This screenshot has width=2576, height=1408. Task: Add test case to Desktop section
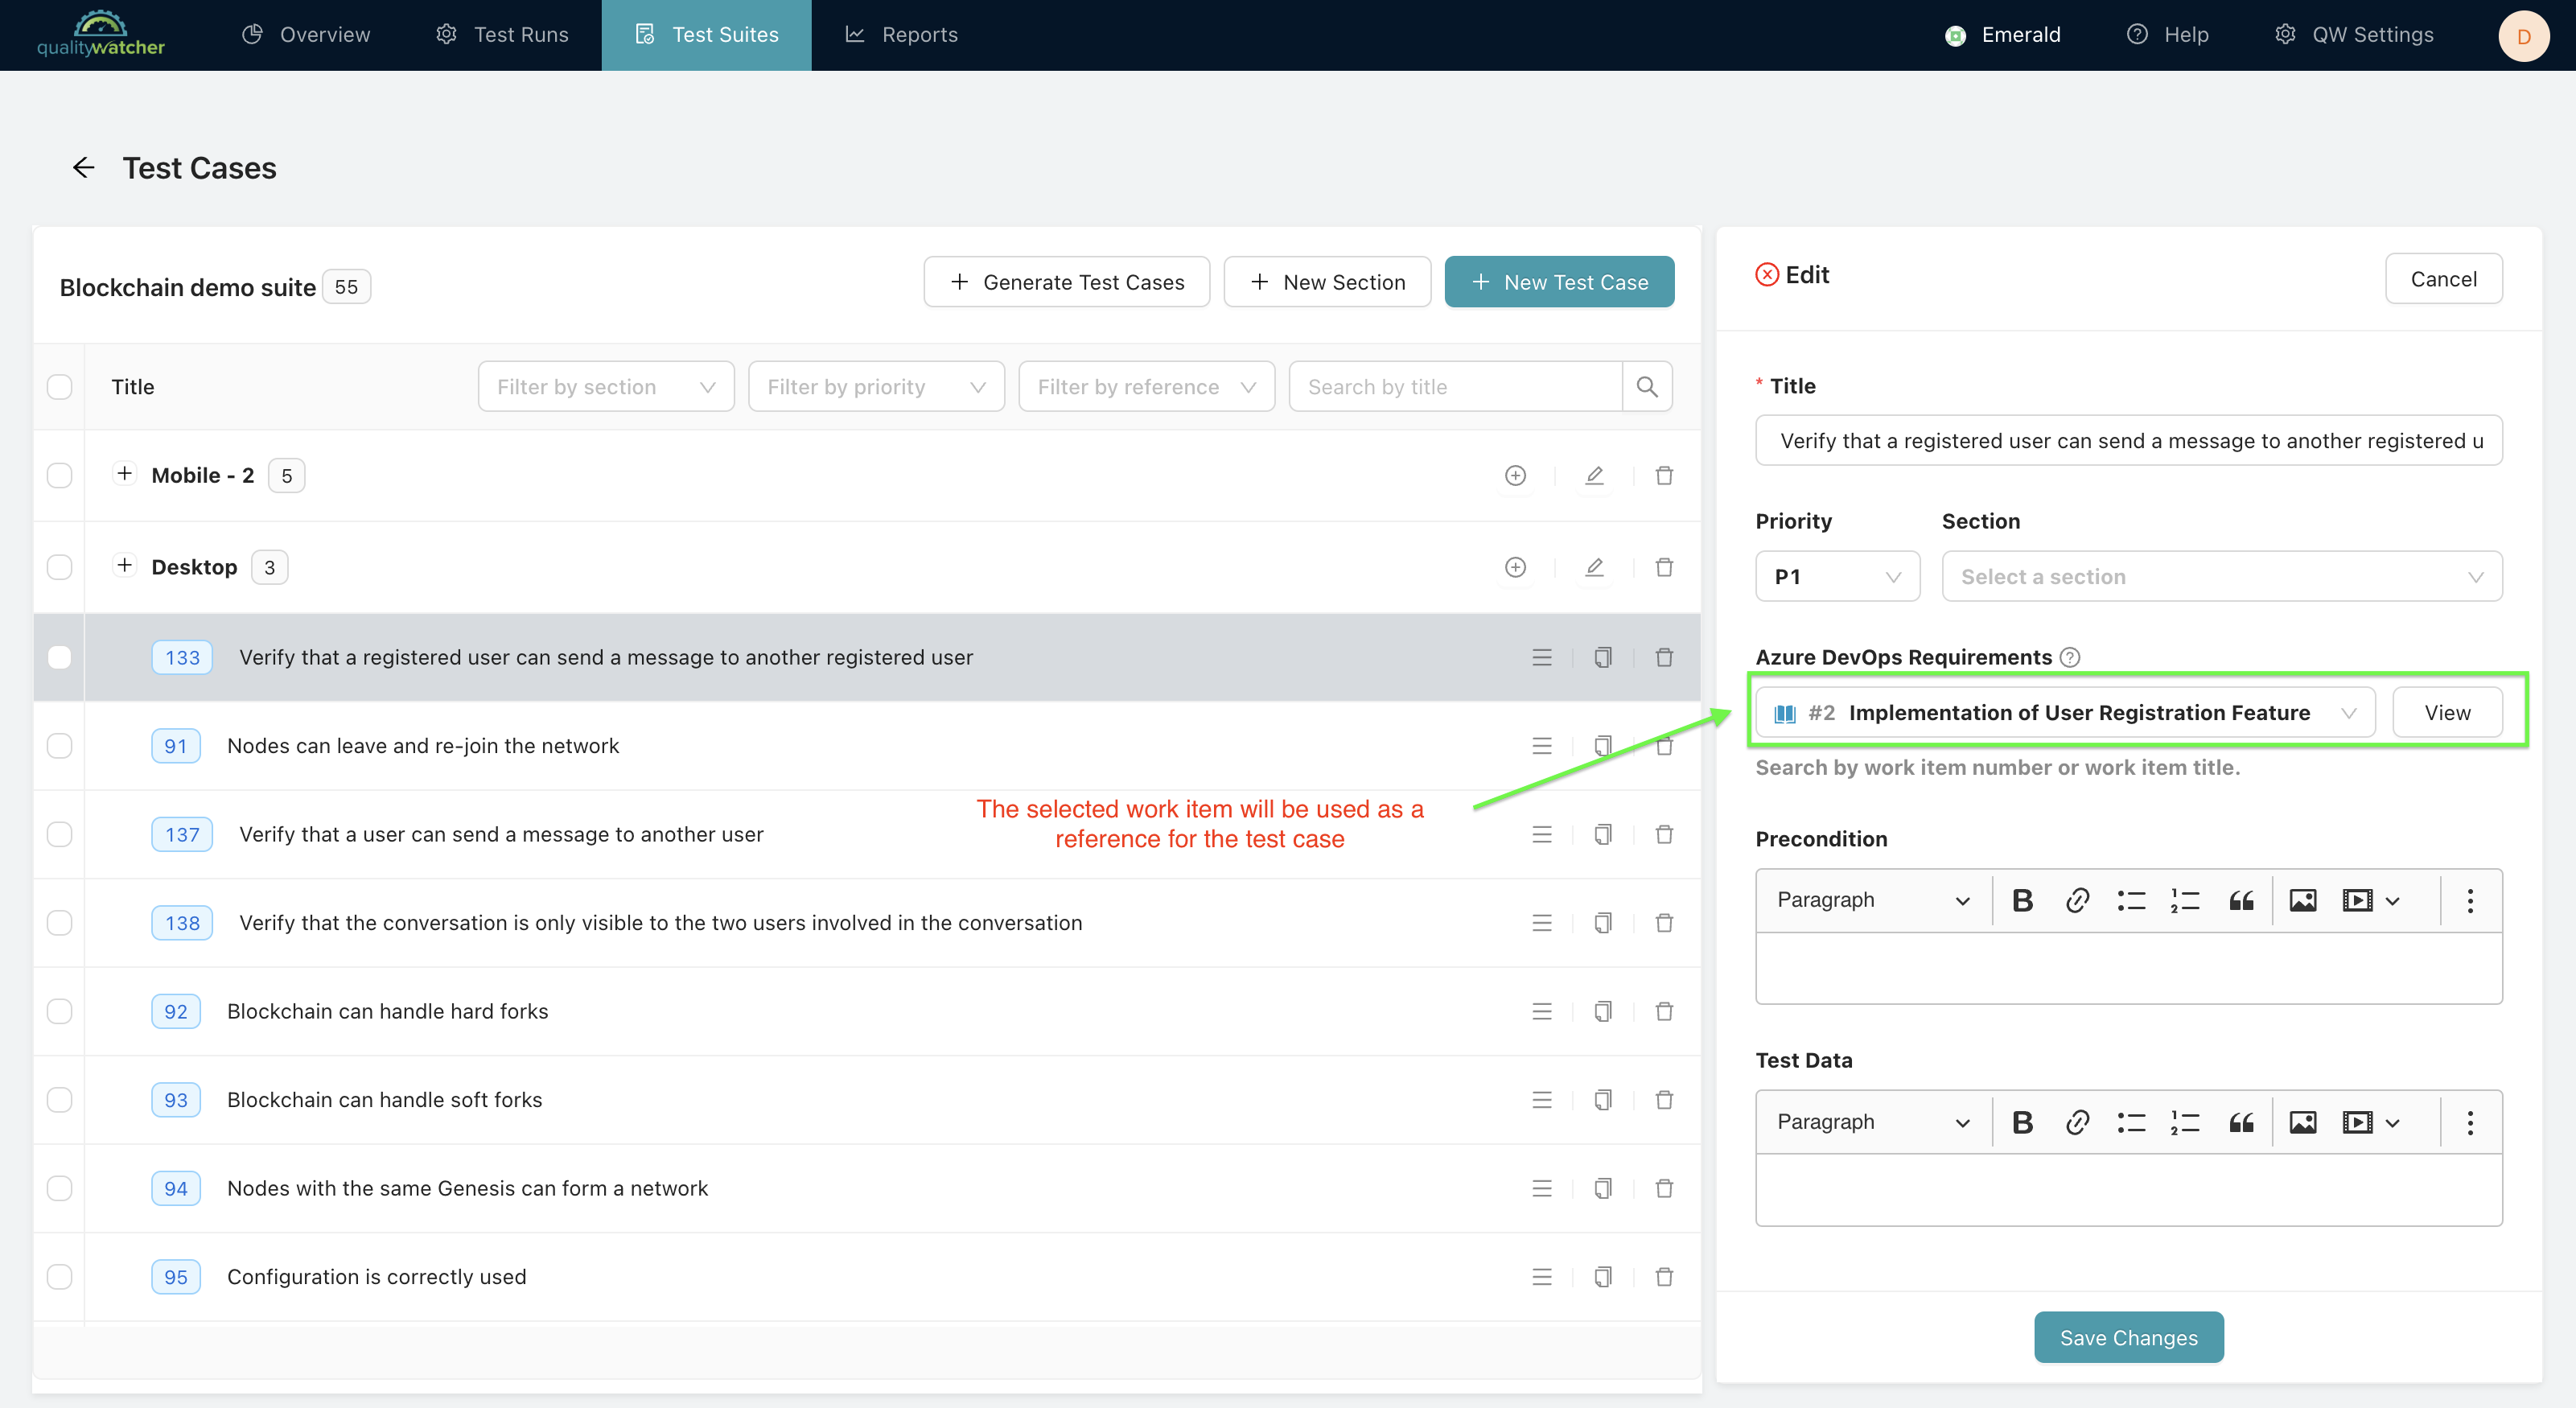point(1516,567)
